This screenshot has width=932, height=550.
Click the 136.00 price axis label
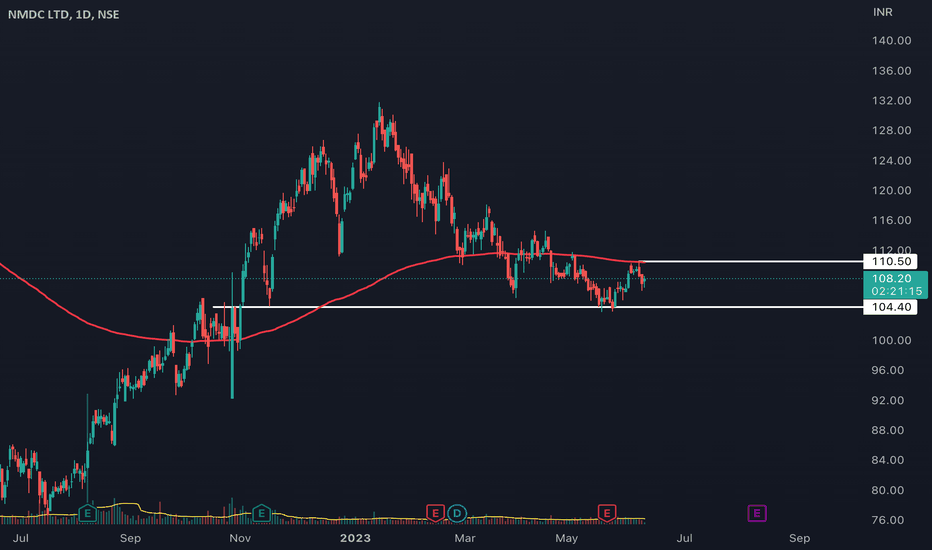click(x=892, y=71)
